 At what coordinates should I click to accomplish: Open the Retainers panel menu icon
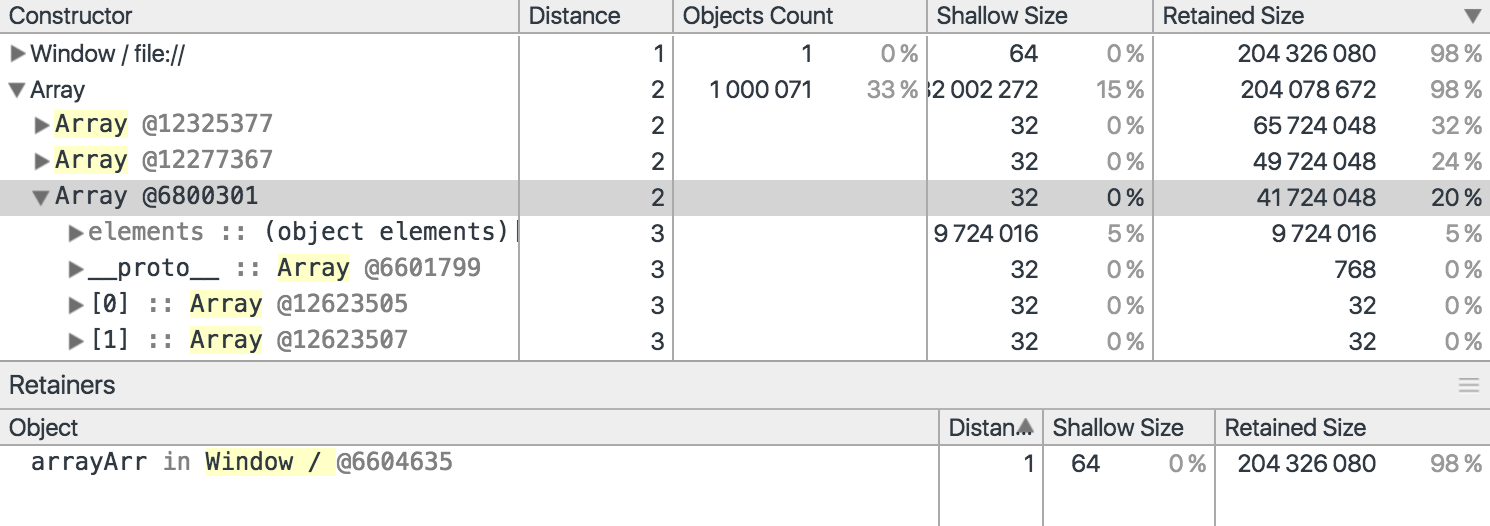pos(1468,386)
